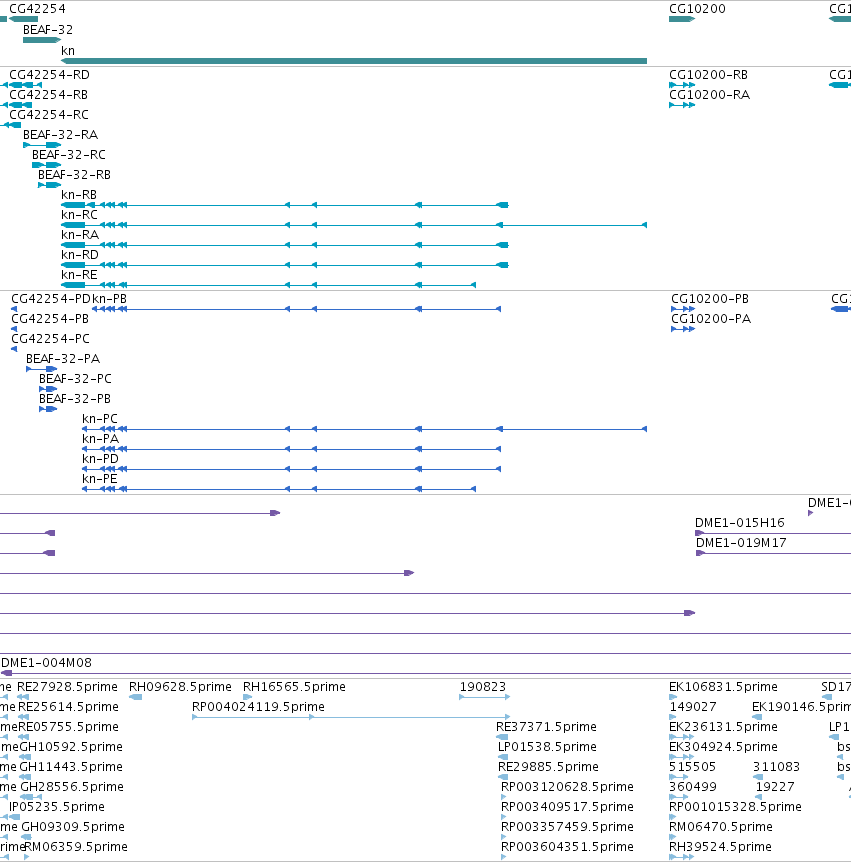Open transcript label BEAF-32-RB
The width and height of the screenshot is (851, 862).
pos(74,175)
